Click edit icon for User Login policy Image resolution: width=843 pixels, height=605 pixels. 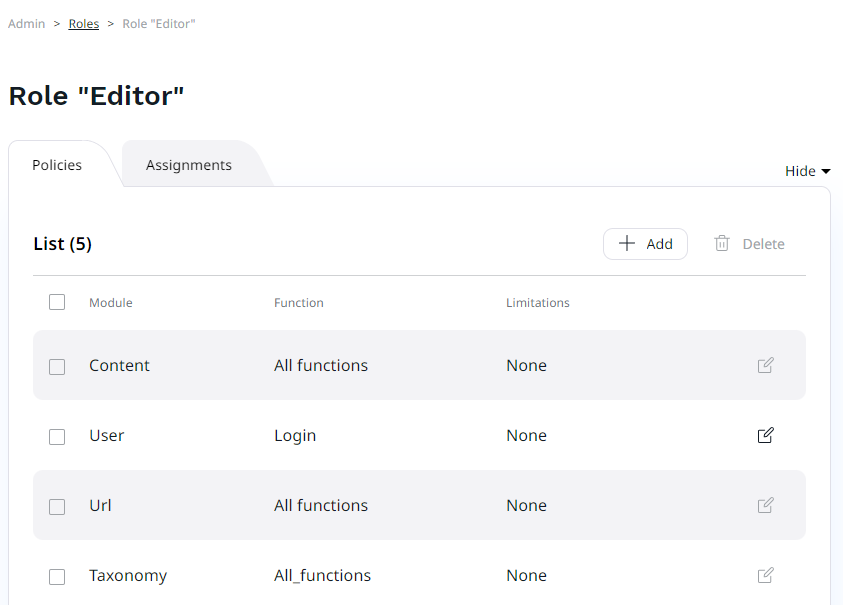(765, 435)
